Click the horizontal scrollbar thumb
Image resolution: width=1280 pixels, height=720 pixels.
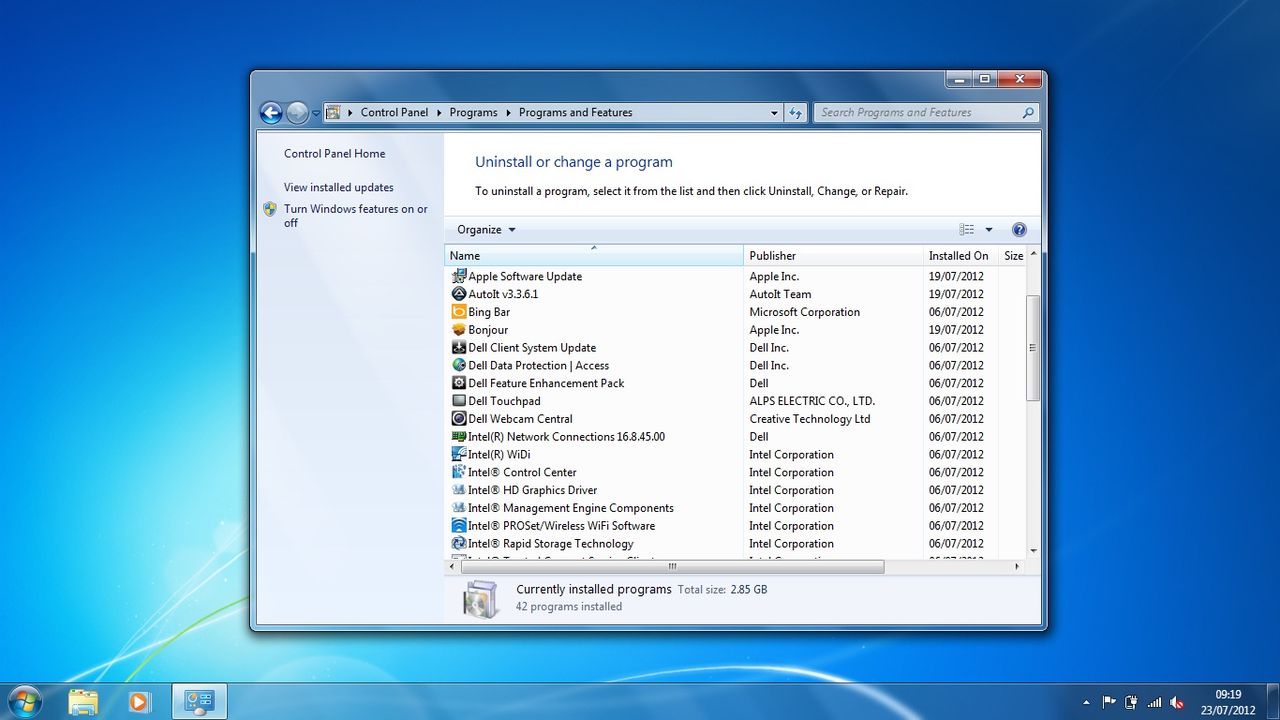(x=672, y=567)
